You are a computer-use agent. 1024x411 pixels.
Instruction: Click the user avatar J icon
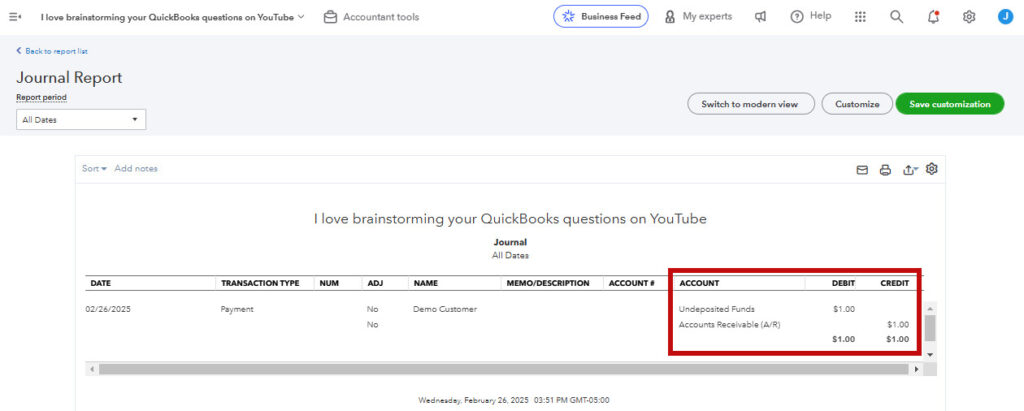1005,17
